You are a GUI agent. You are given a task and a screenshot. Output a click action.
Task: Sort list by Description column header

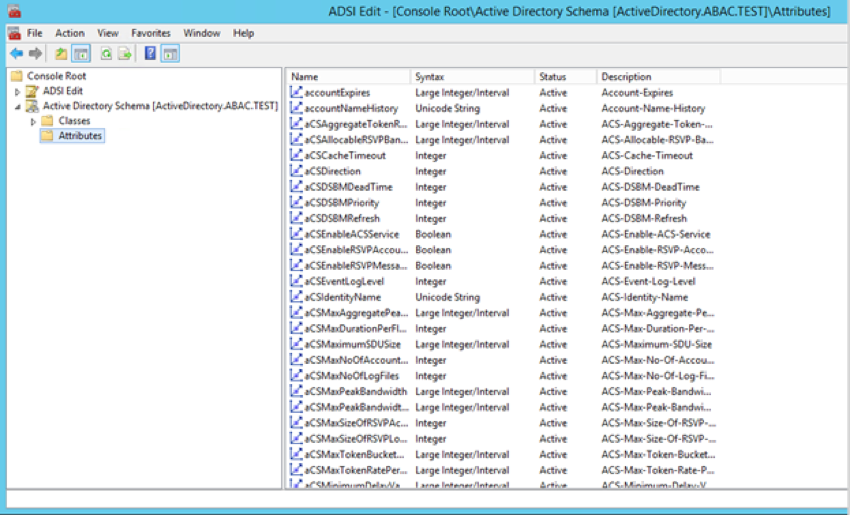(659, 76)
